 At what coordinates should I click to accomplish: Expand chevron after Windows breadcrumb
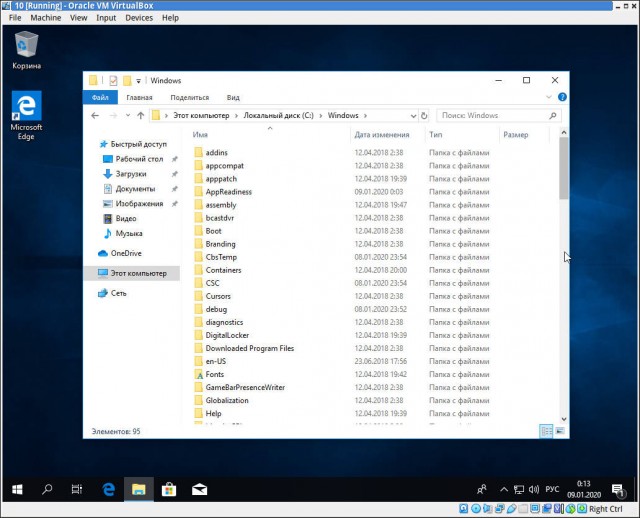click(x=365, y=116)
